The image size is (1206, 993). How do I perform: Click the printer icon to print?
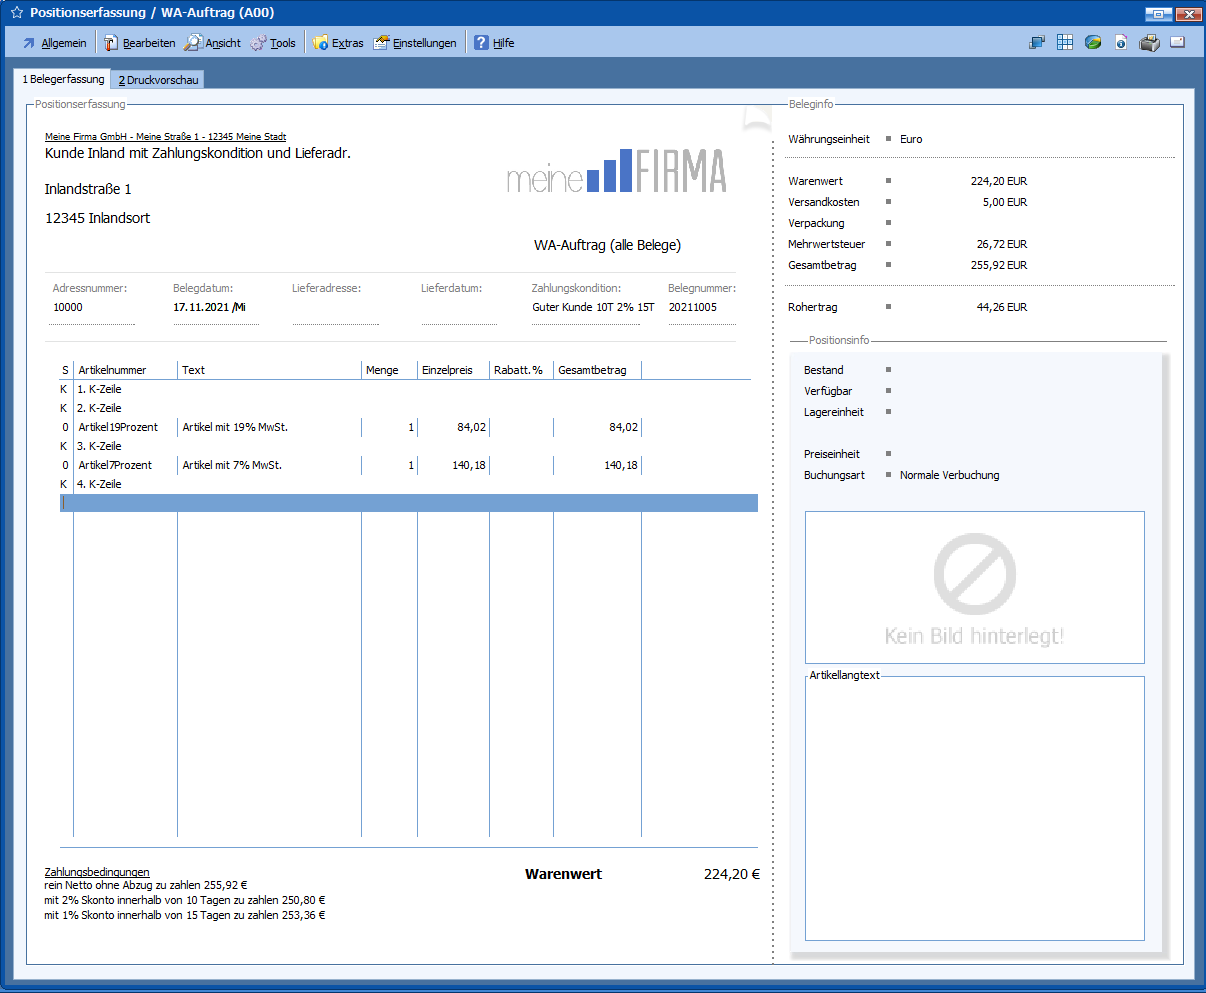pyautogui.click(x=1150, y=43)
